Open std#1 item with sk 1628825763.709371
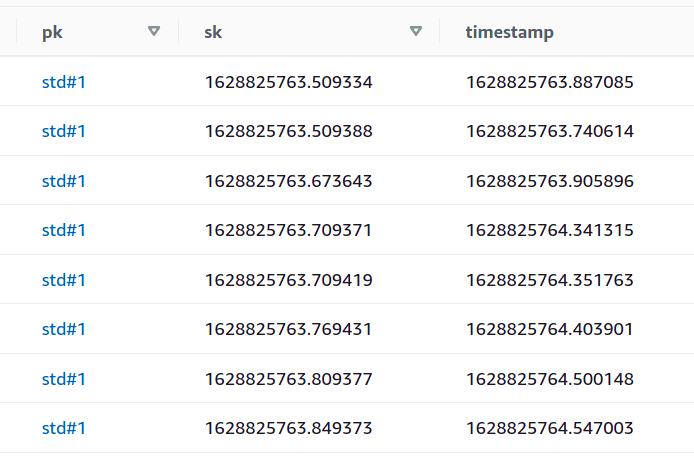The width and height of the screenshot is (694, 456). [x=64, y=230]
